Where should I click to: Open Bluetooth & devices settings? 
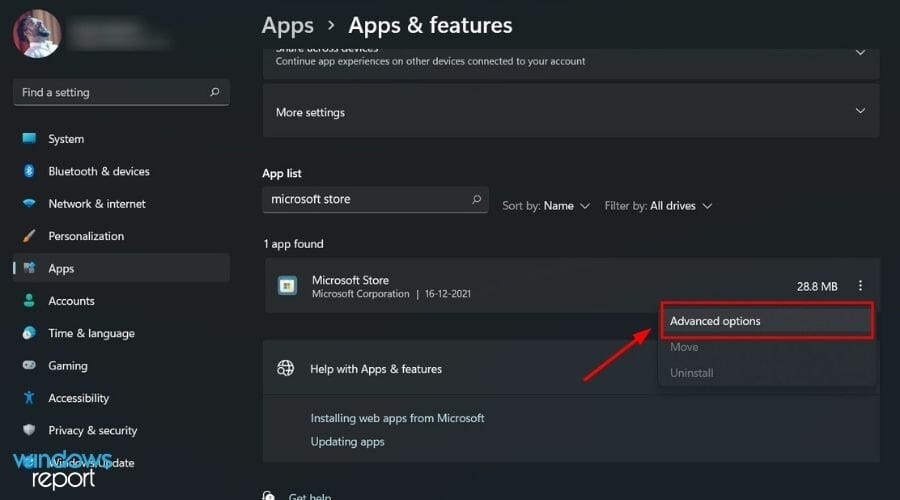pos(121,171)
